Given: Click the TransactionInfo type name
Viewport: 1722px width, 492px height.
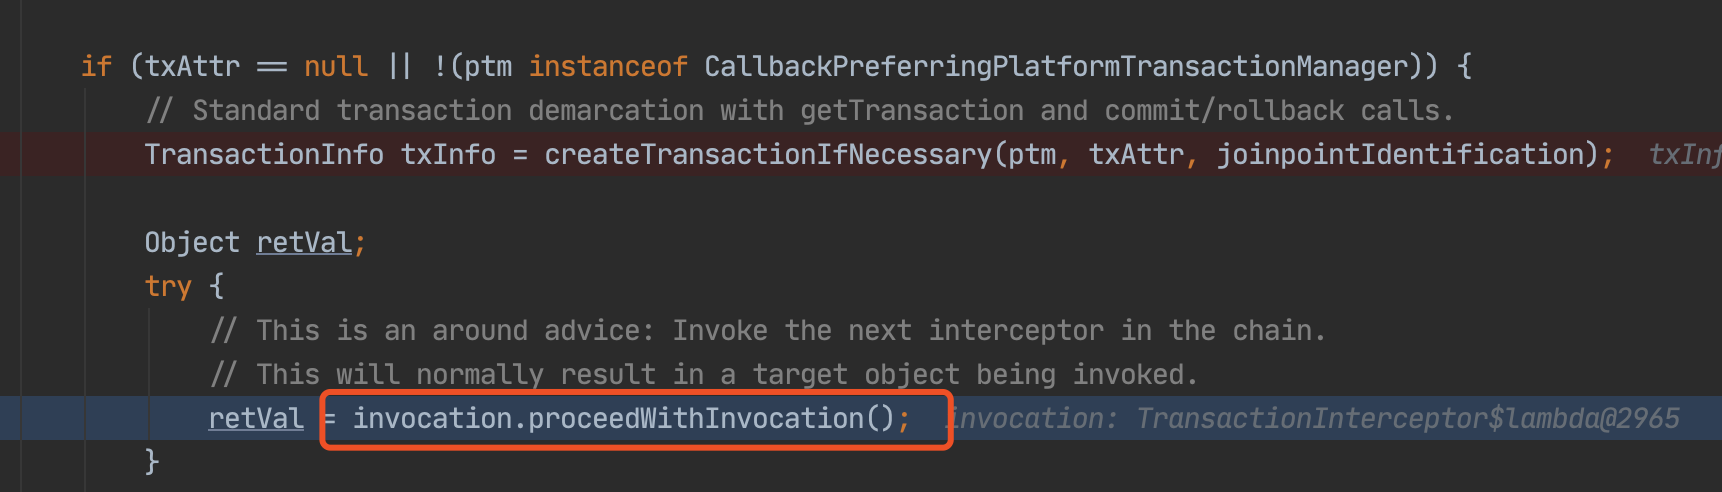Looking at the screenshot, I should pyautogui.click(x=264, y=154).
